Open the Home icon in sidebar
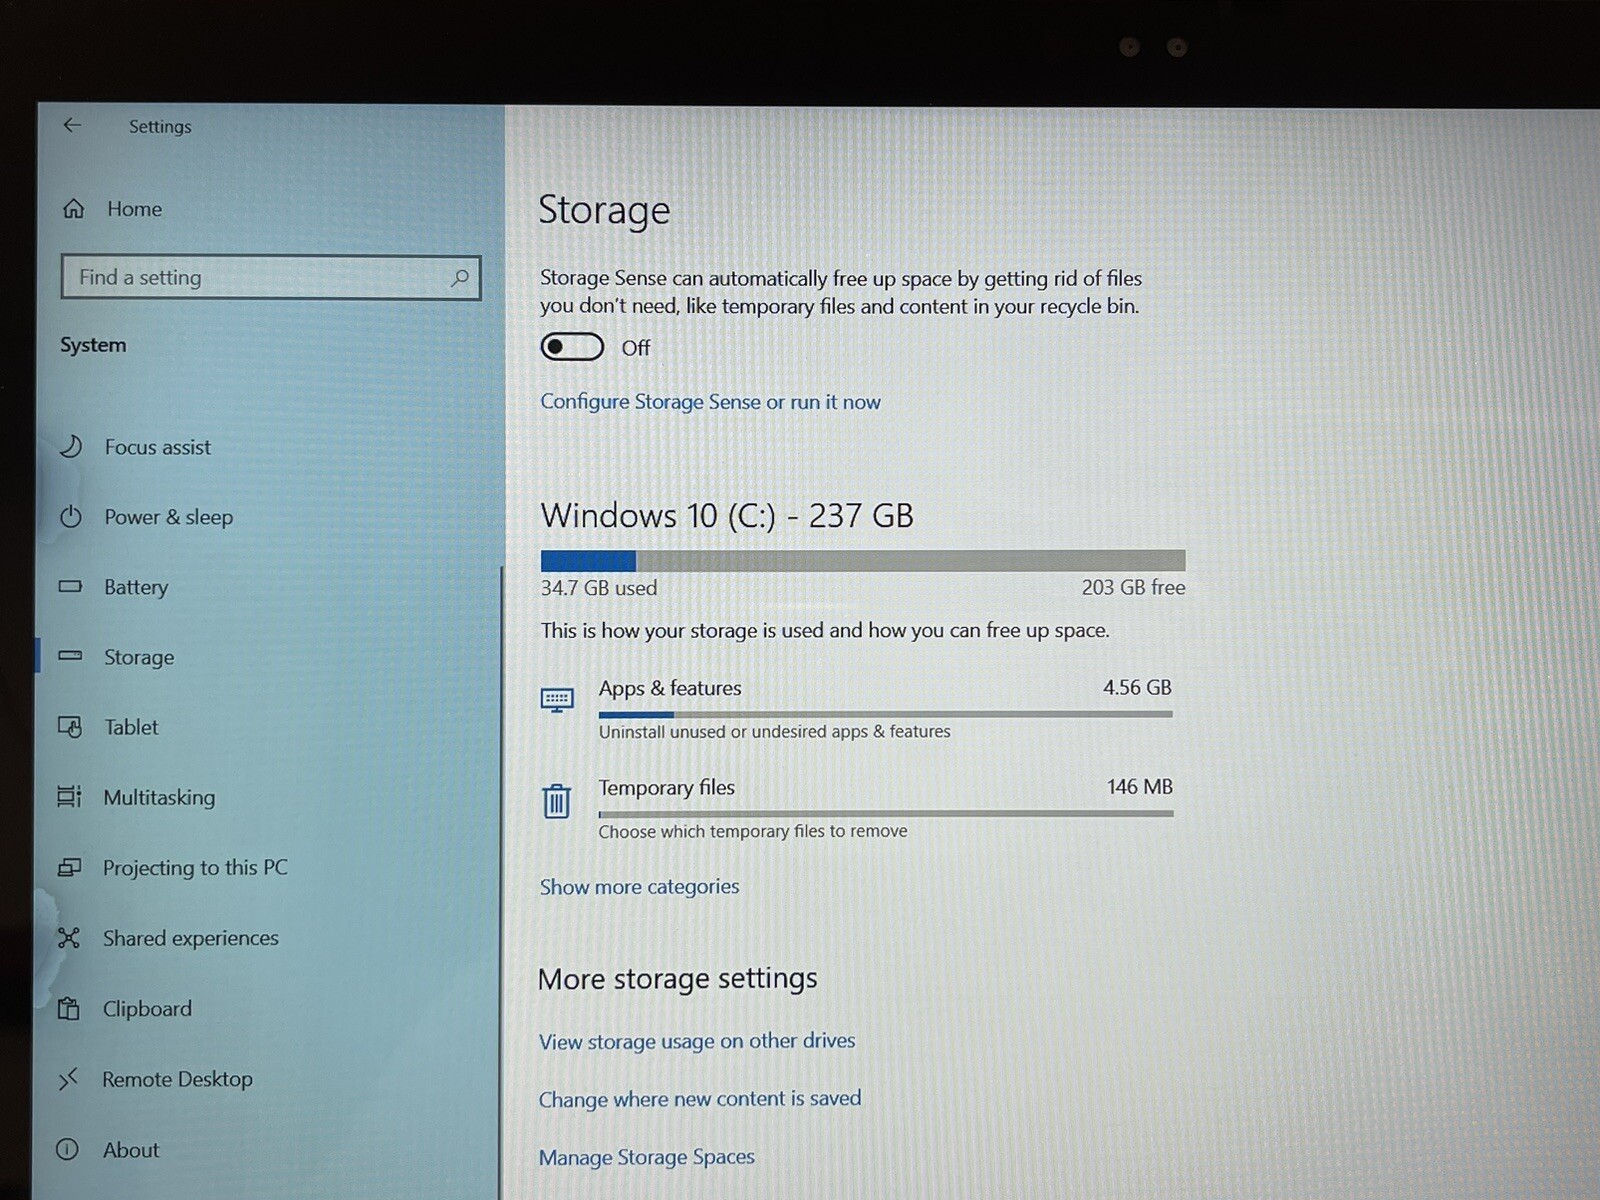Viewport: 1600px width, 1200px height. point(74,209)
